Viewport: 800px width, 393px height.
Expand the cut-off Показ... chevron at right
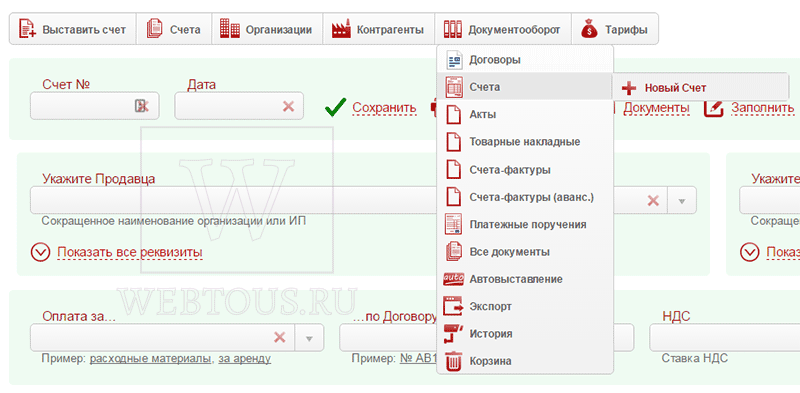[749, 252]
